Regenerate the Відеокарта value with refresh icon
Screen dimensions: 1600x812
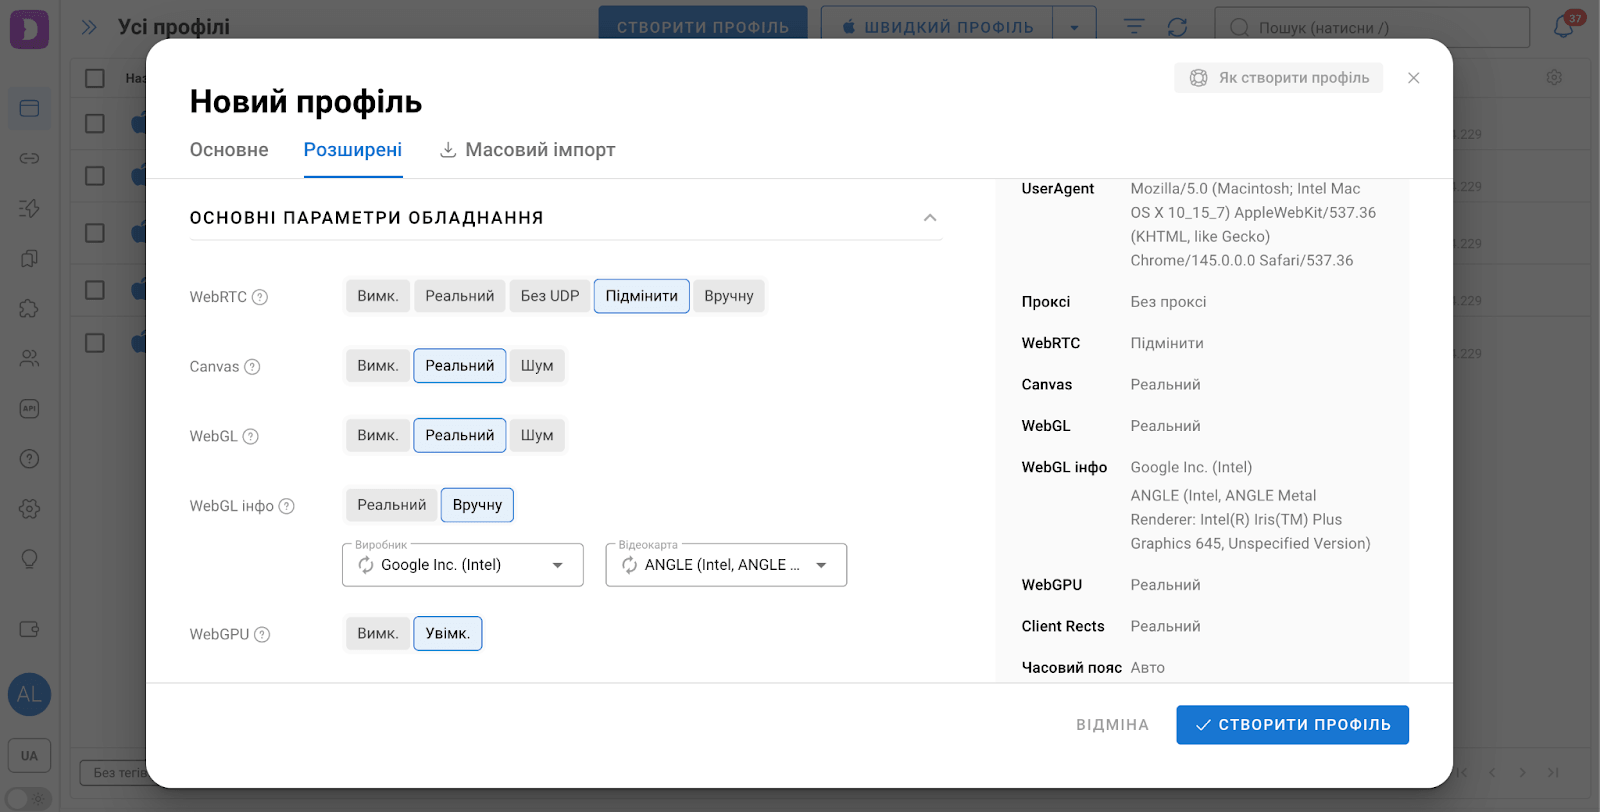coord(630,565)
